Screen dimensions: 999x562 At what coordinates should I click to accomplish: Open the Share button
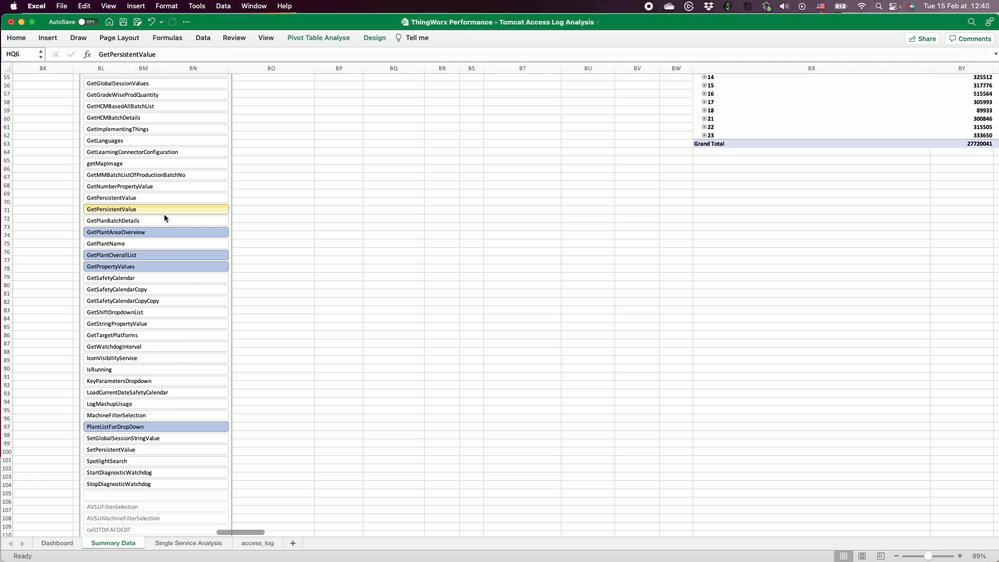(x=923, y=38)
